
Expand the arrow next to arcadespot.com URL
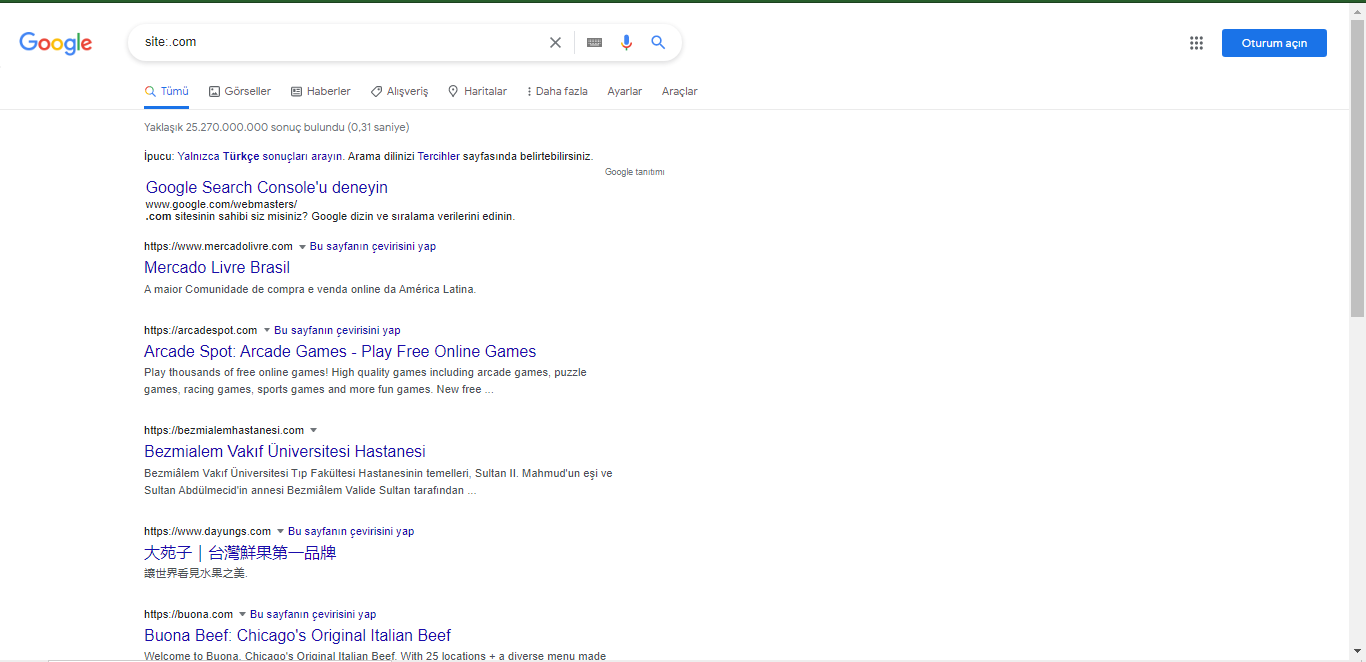[267, 331]
